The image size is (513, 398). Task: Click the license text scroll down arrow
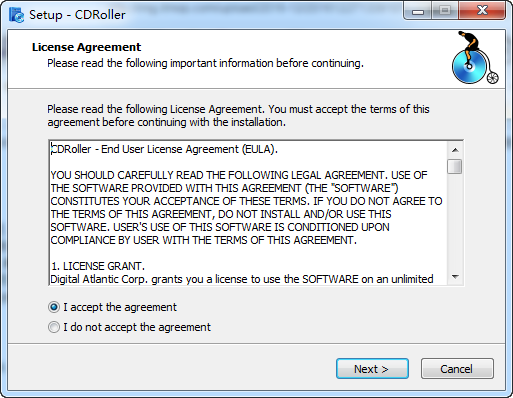click(455, 277)
